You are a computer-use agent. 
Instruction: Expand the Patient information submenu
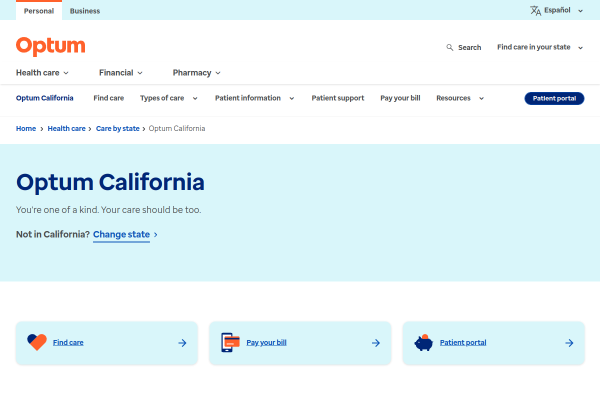254,98
